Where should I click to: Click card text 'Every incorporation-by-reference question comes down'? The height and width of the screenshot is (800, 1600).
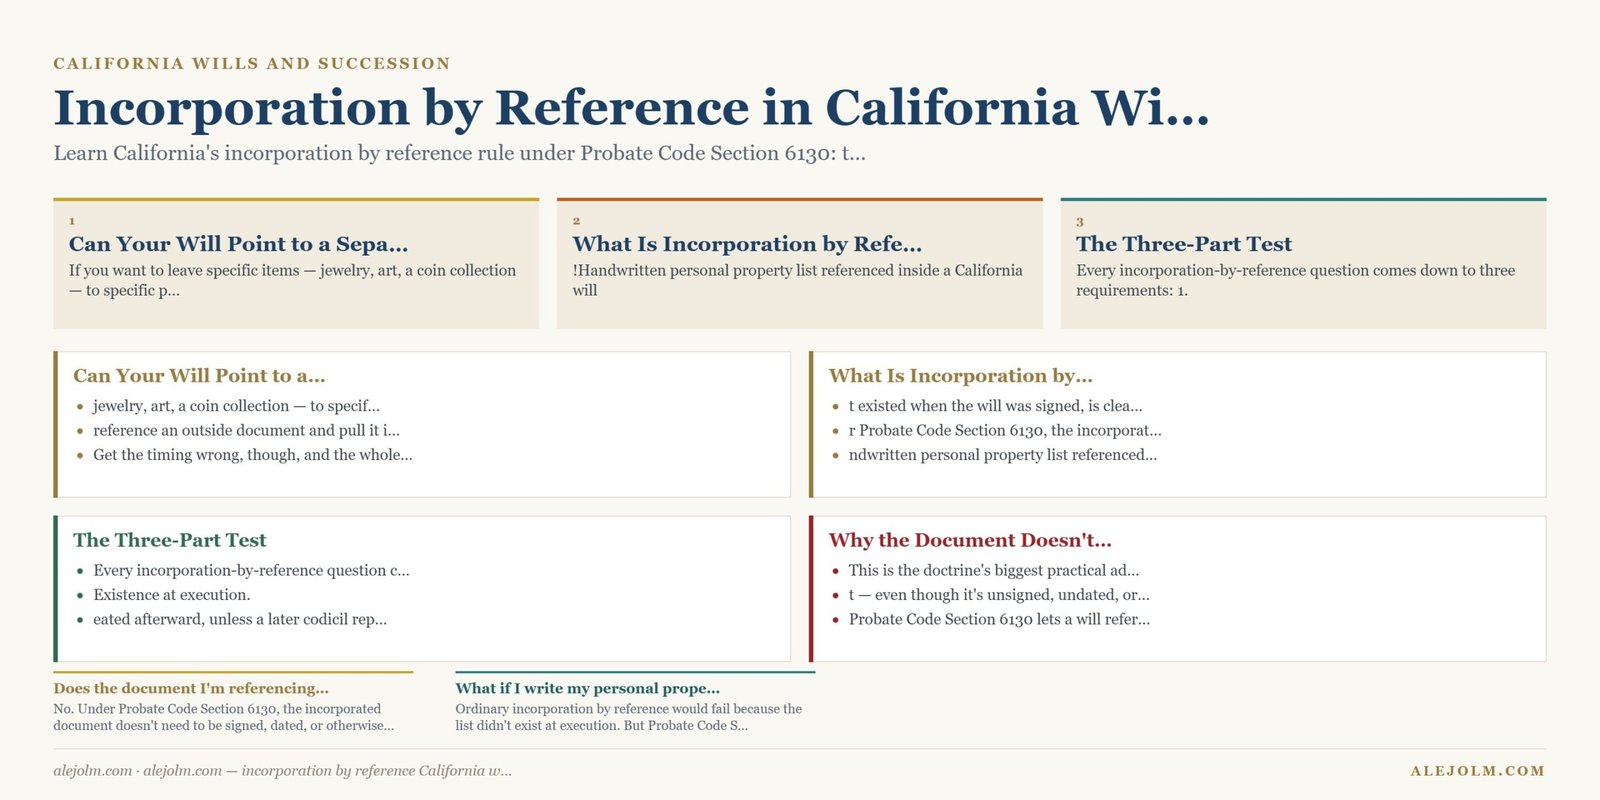tap(1295, 280)
